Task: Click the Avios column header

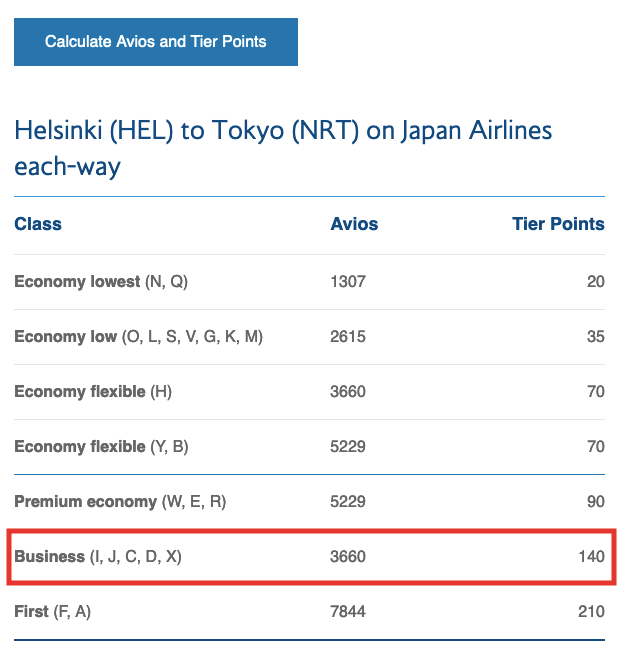Action: (354, 224)
